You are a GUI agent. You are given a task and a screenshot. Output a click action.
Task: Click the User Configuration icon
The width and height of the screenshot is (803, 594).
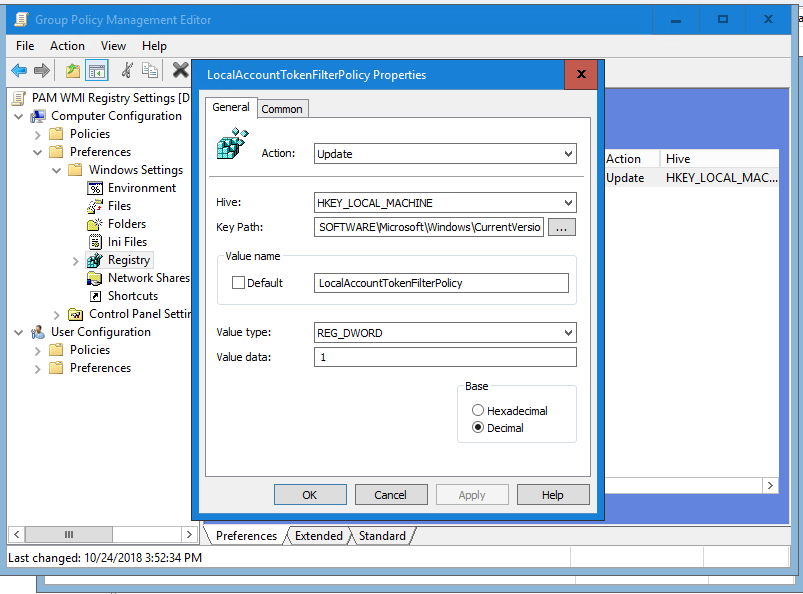(x=38, y=332)
